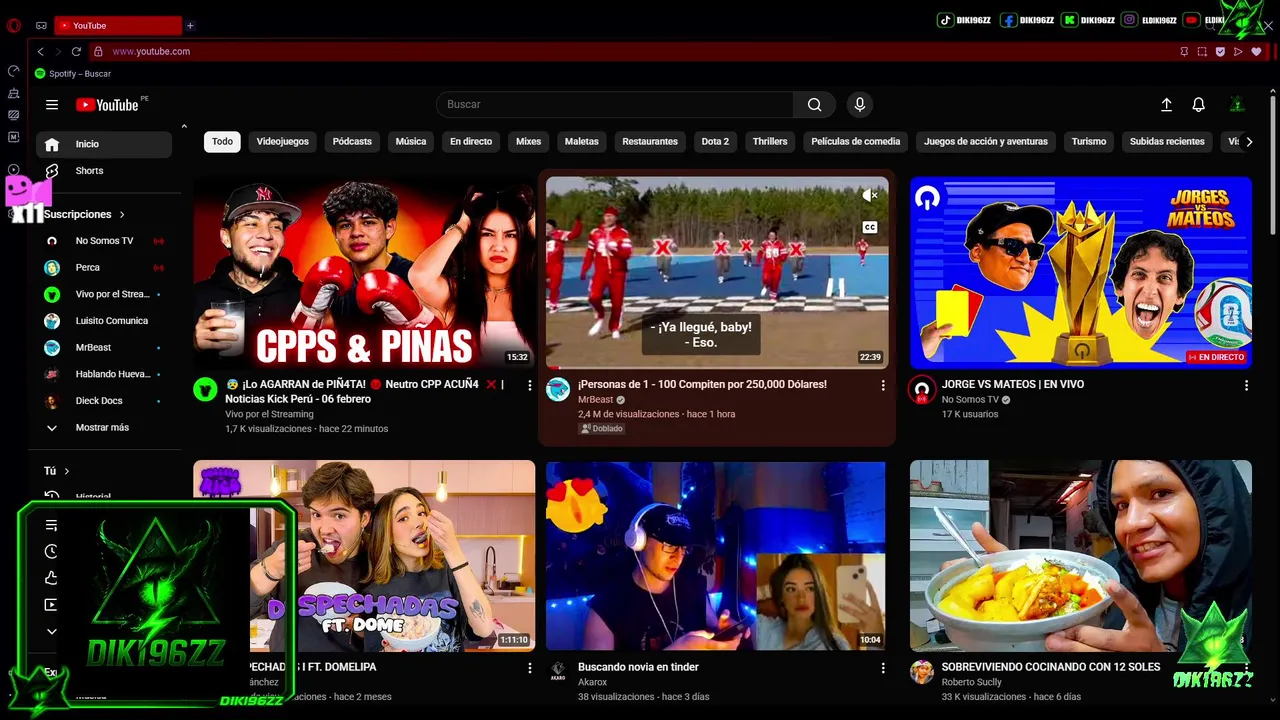Open the No Somos TV subscription
The height and width of the screenshot is (720, 1280).
[x=104, y=241]
